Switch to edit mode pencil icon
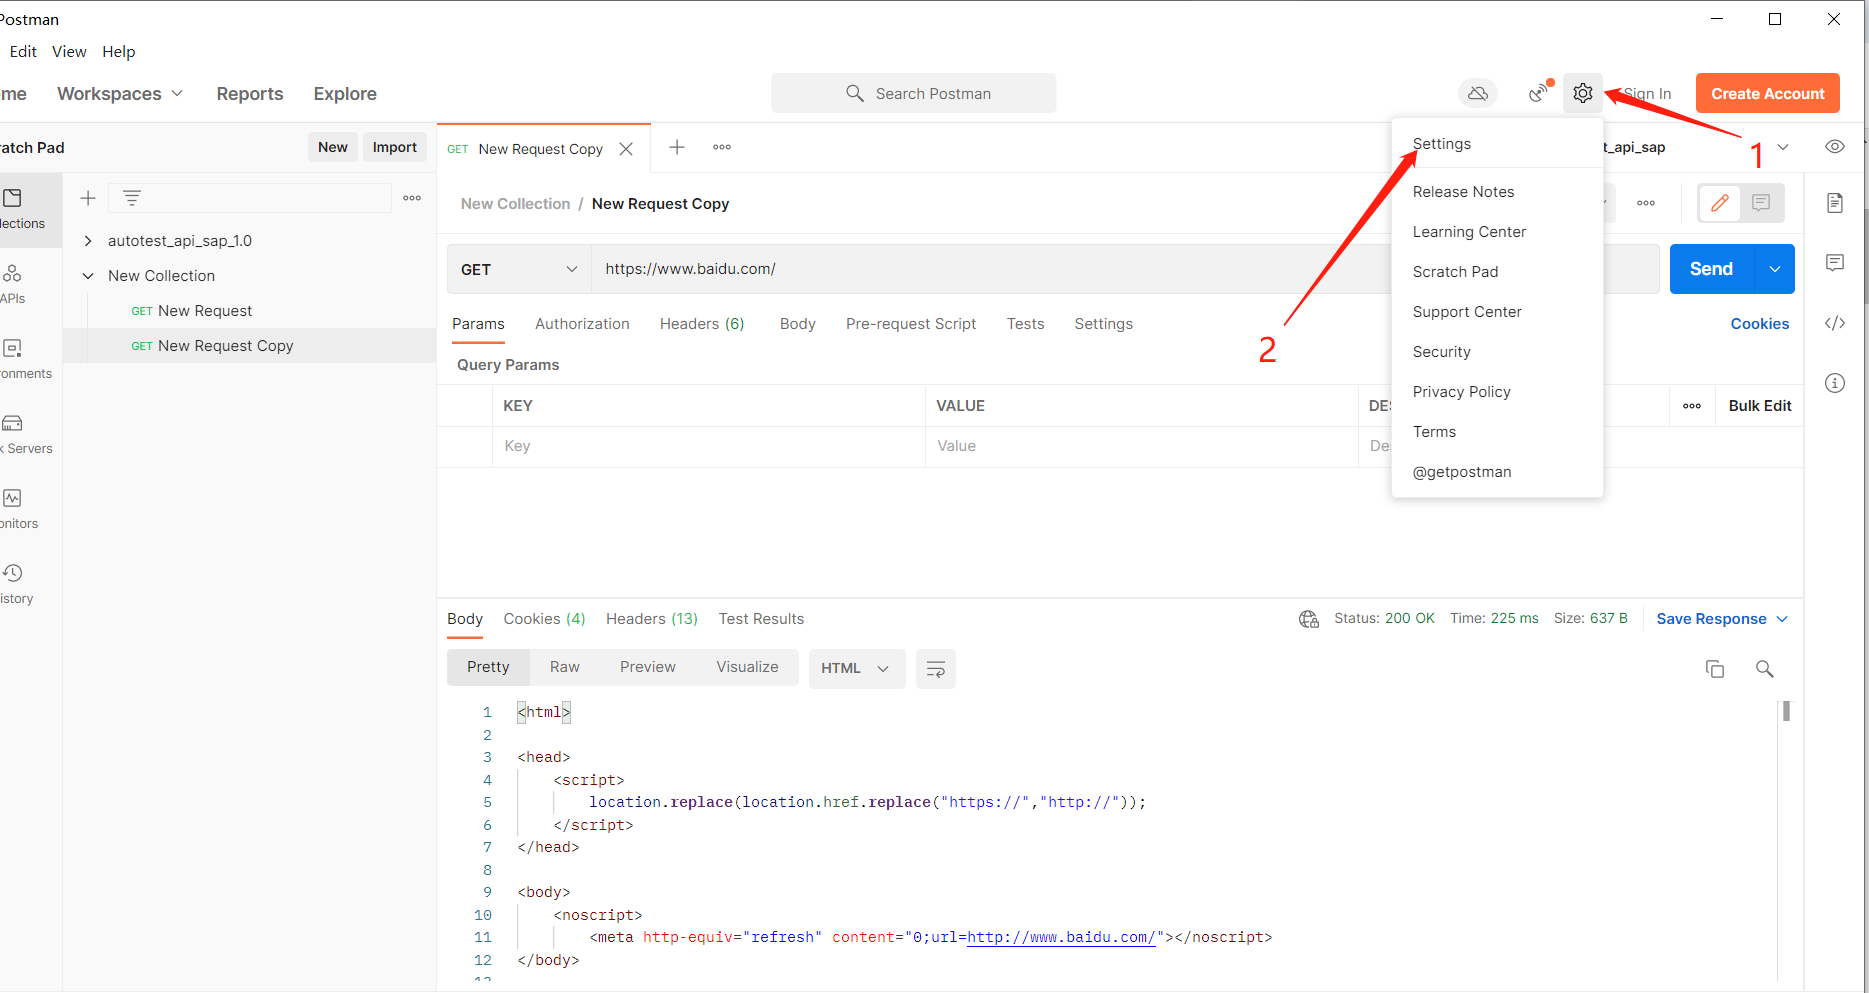 tap(1719, 203)
